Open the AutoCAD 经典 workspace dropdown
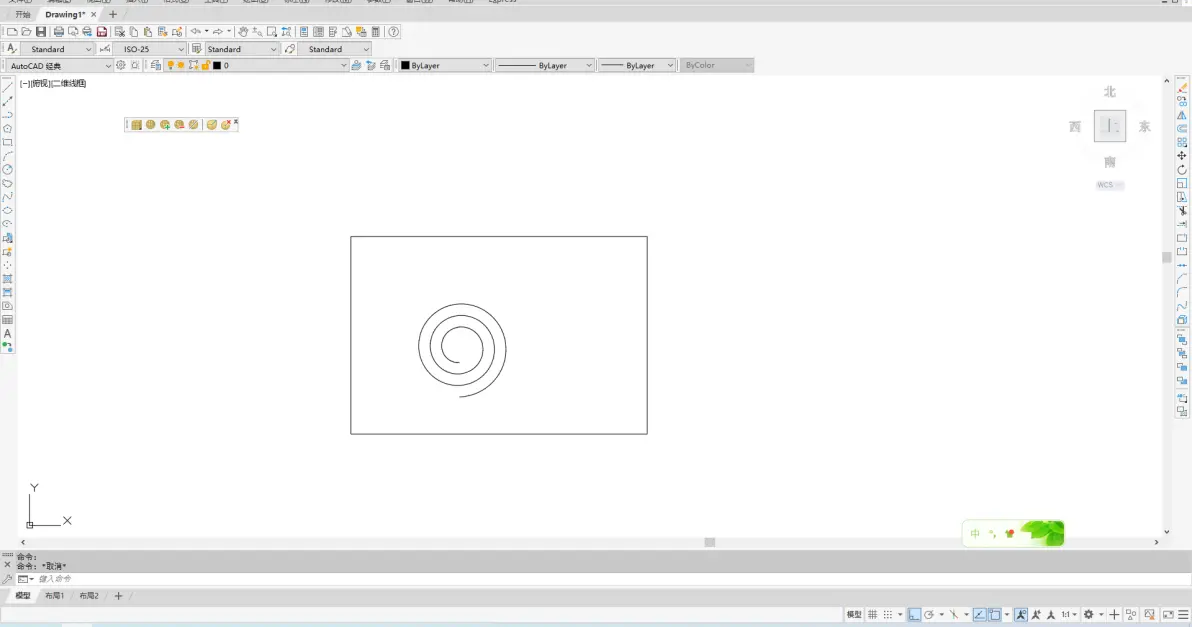The width and height of the screenshot is (1192, 627). coord(59,65)
